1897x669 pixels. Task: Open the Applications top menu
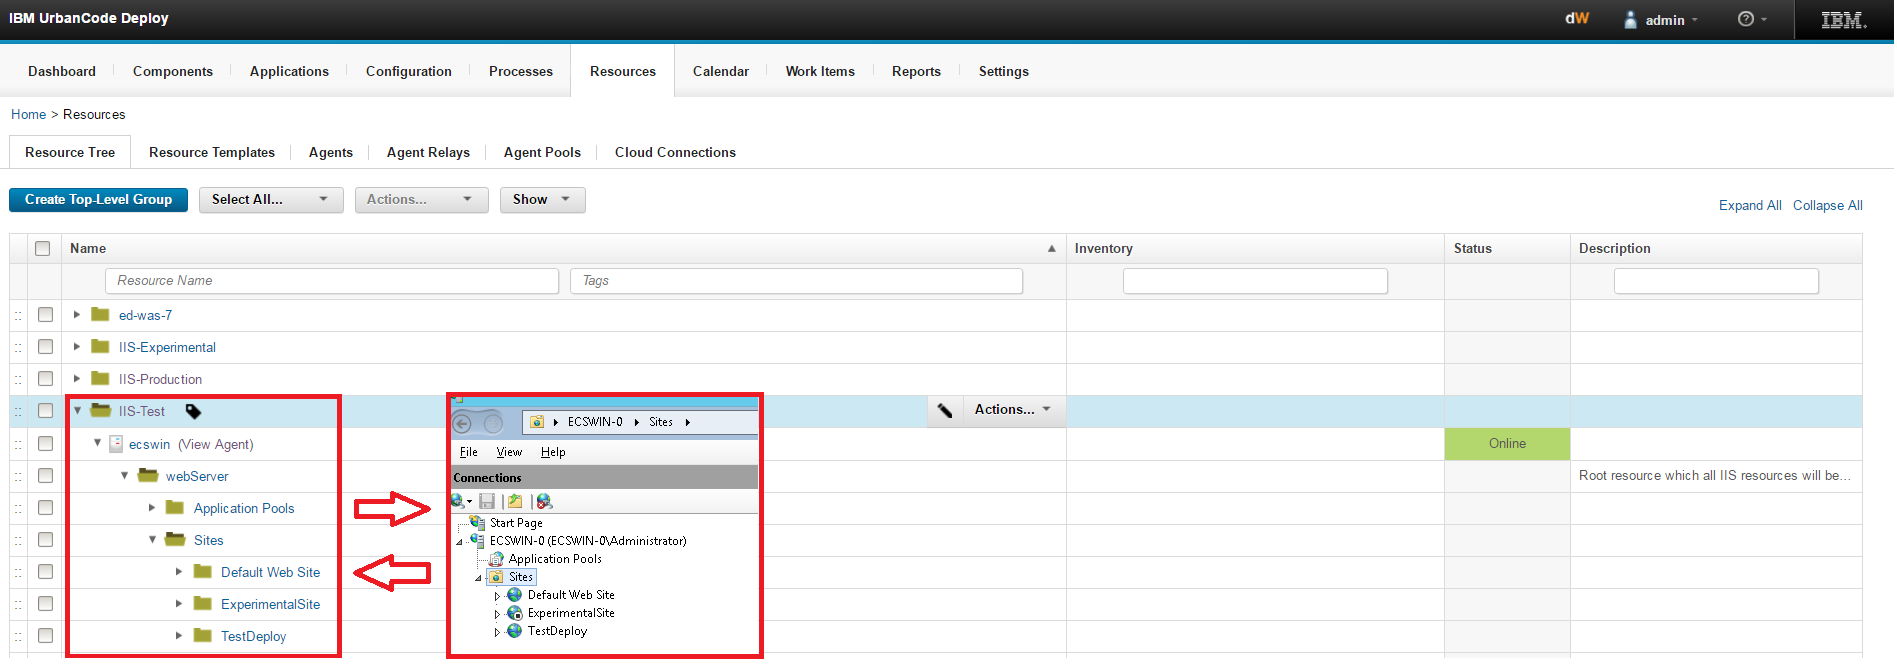click(289, 71)
